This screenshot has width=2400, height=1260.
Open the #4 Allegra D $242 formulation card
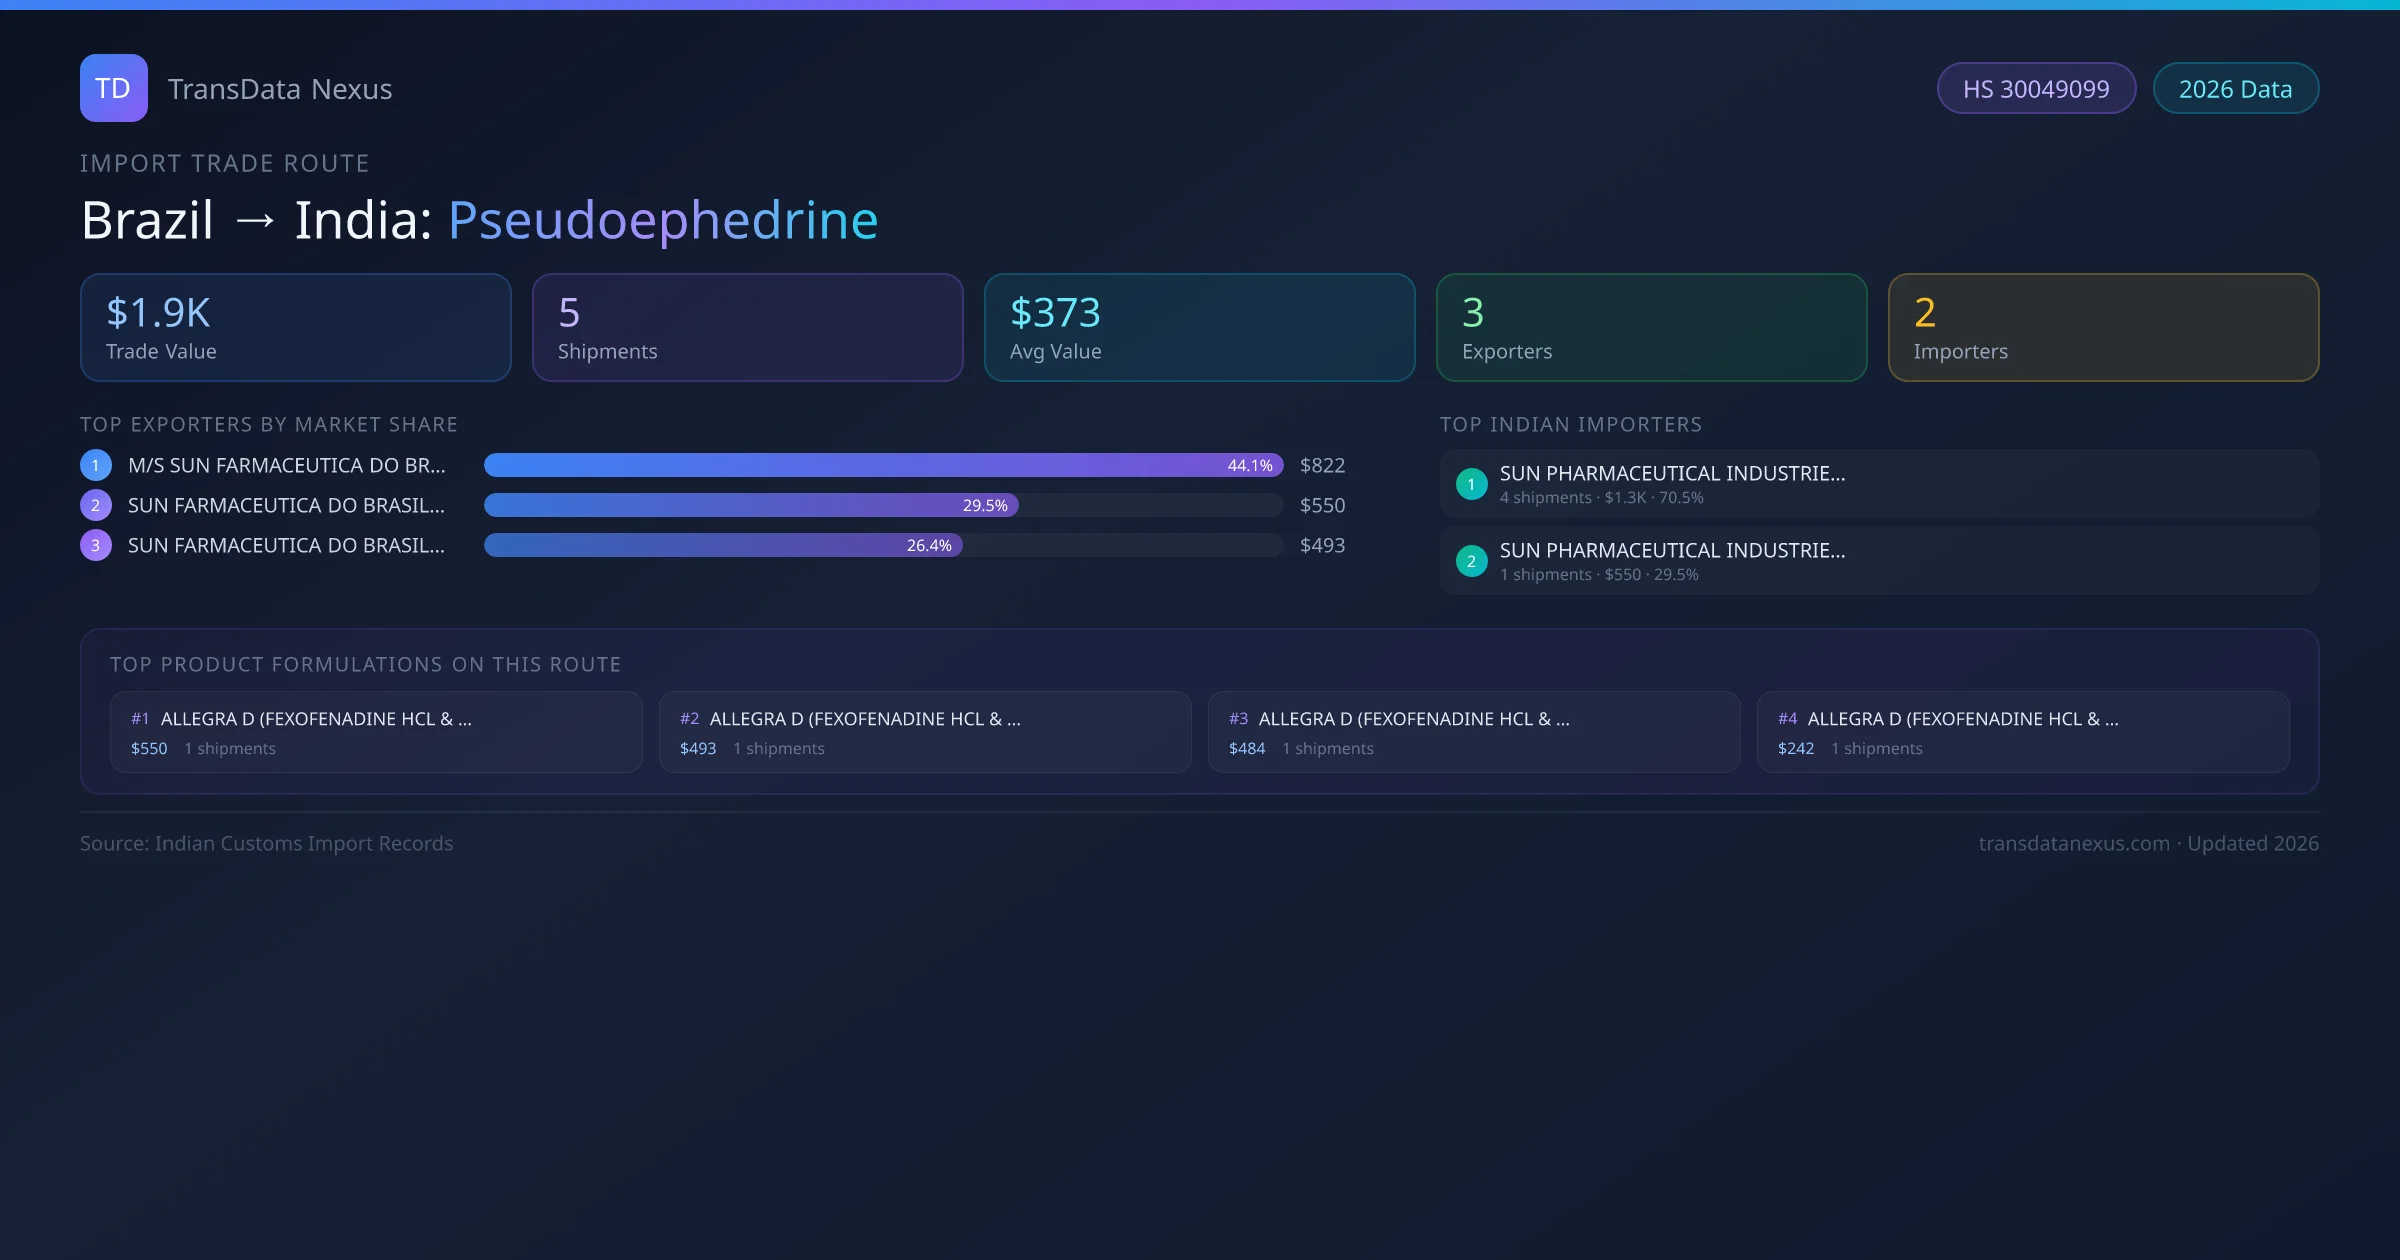tap(2022, 732)
